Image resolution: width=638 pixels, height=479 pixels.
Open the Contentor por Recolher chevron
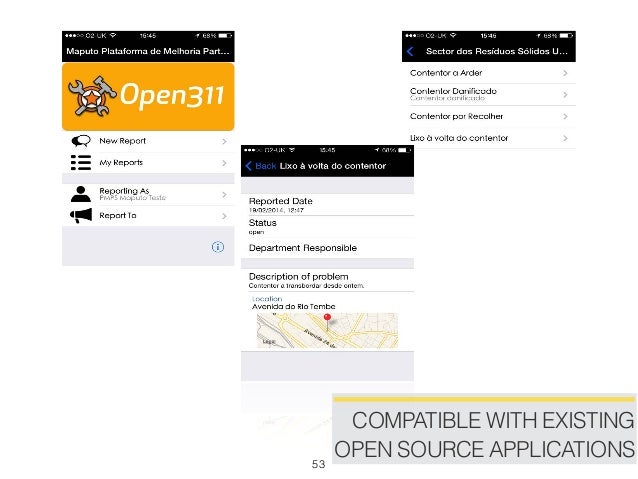[x=565, y=116]
